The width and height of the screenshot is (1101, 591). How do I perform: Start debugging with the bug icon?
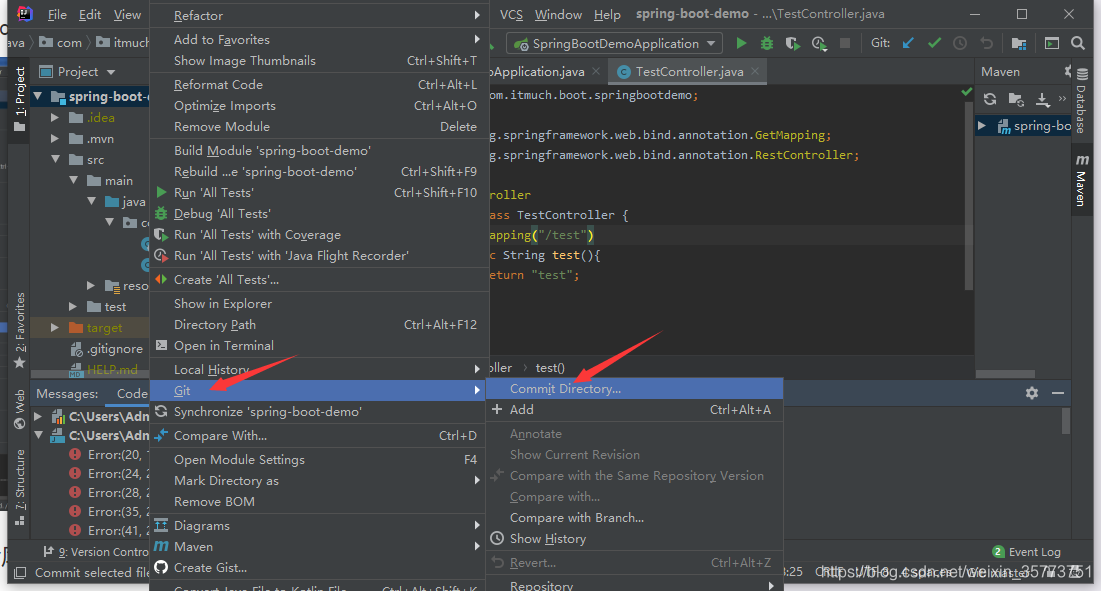coord(767,44)
